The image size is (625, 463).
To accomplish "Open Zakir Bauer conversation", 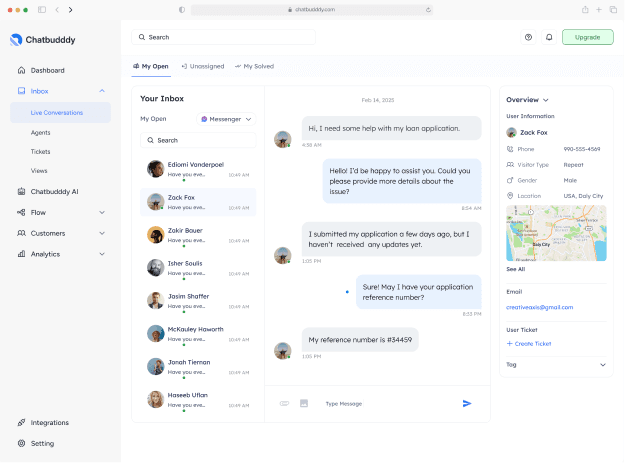I will (198, 235).
